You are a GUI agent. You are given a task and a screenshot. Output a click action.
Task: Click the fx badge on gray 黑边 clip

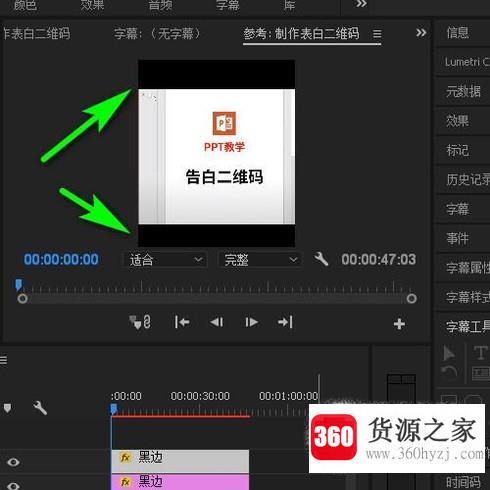click(125, 458)
